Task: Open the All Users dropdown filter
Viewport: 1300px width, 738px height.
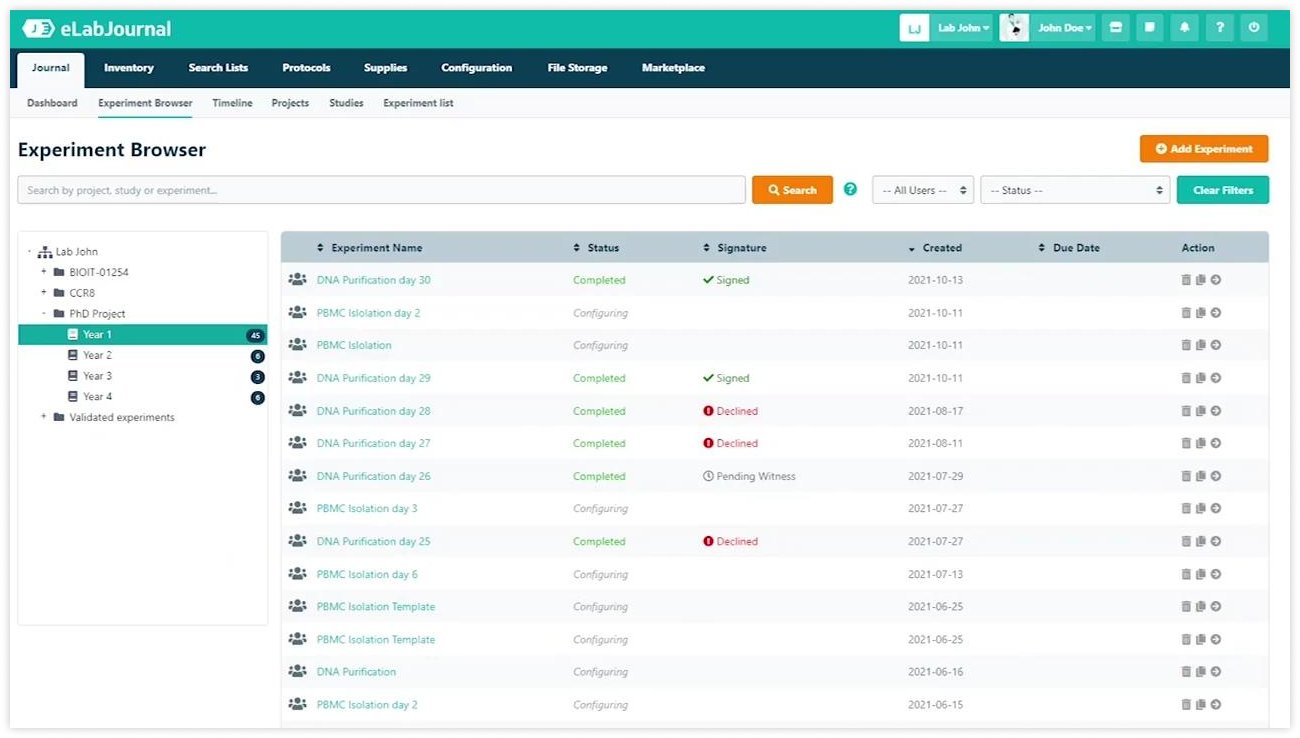Action: coord(922,189)
